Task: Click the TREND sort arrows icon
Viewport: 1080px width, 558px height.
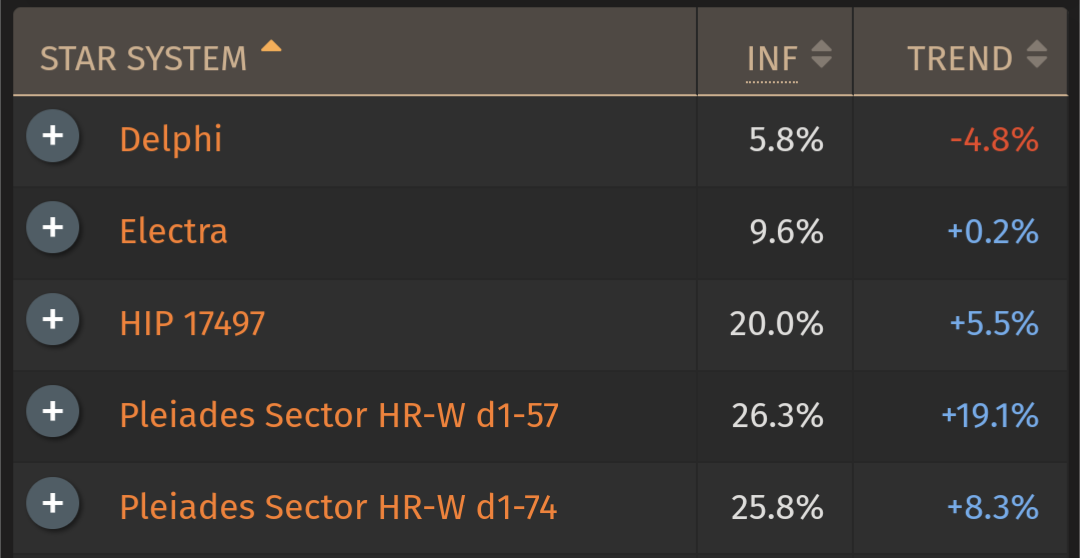Action: [x=1037, y=54]
